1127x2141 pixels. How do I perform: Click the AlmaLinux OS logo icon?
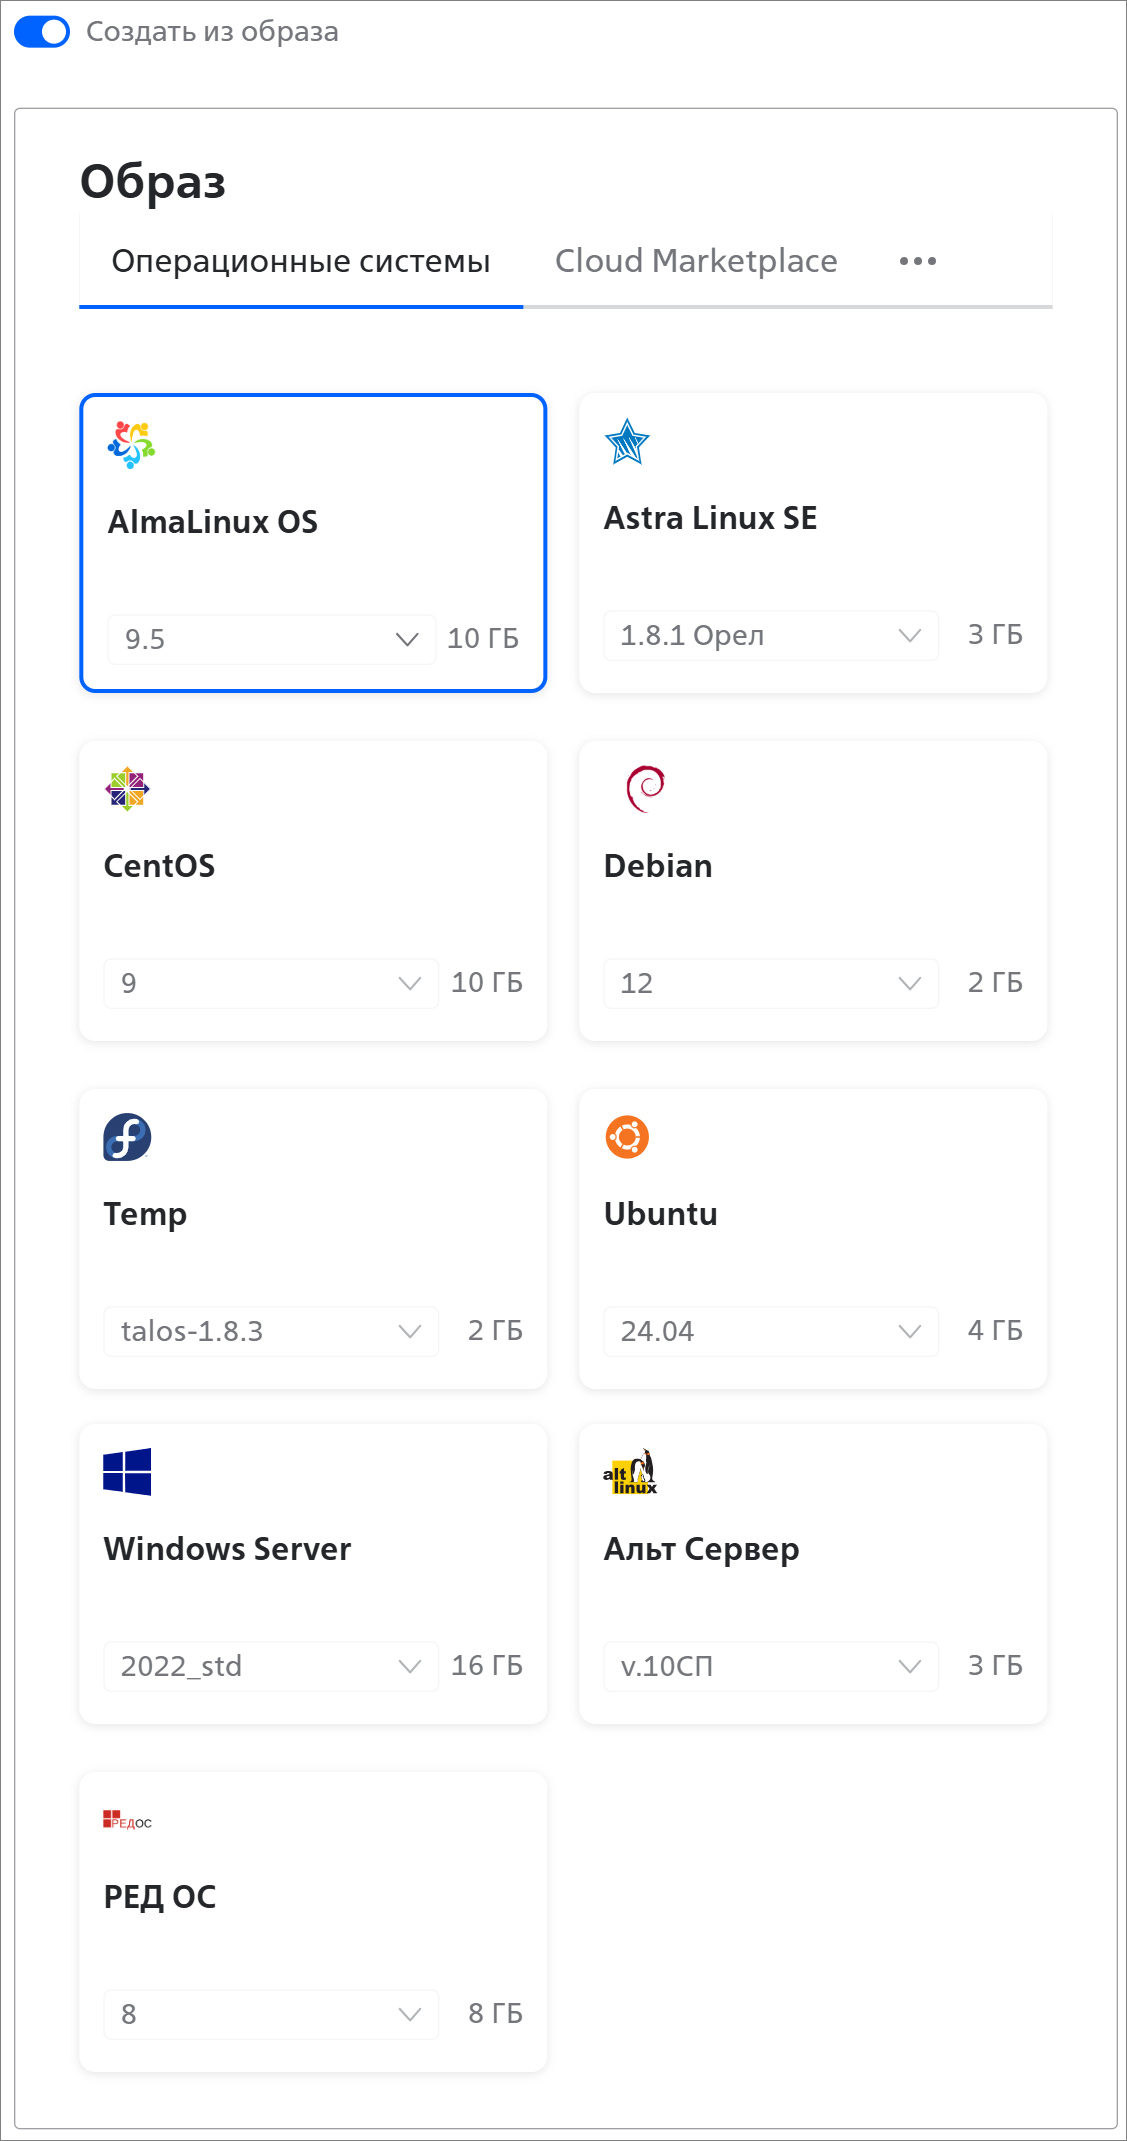coord(132,444)
